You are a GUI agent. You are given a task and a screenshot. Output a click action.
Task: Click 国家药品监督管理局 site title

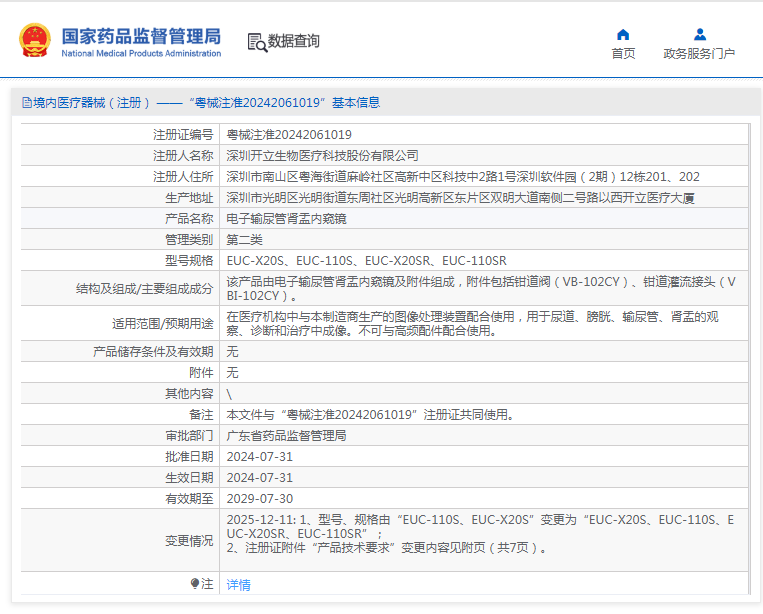tap(141, 36)
